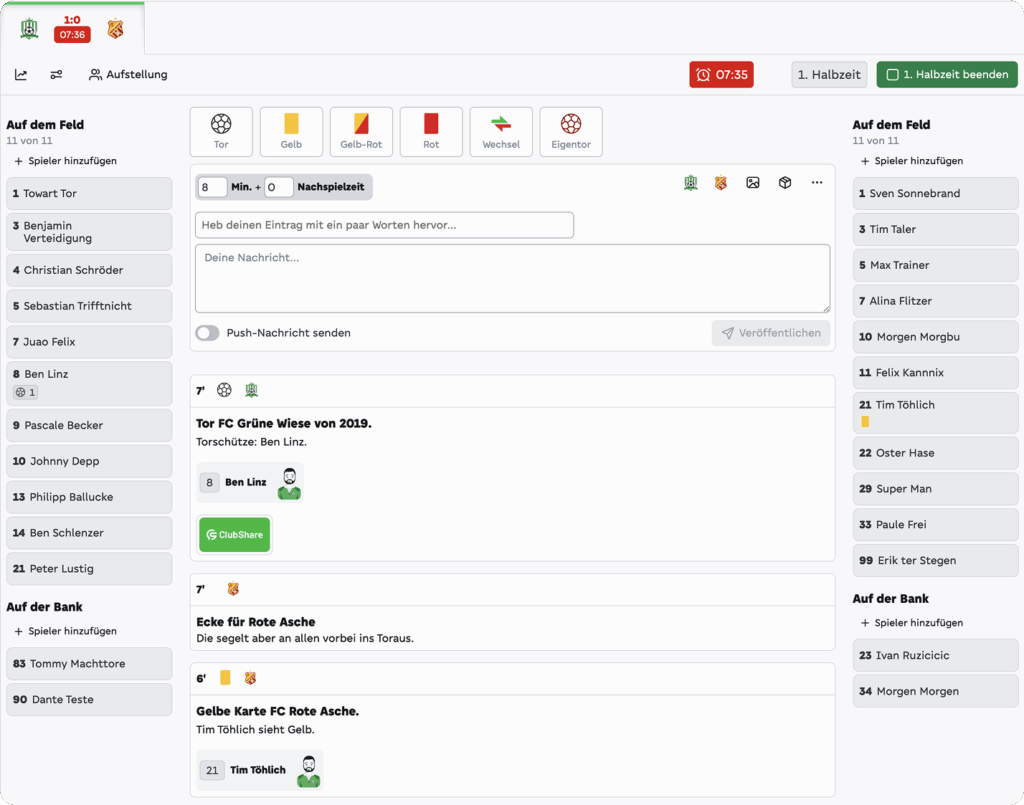This screenshot has height=805, width=1024.
Task: Click 1. Halbzeit beenden button
Action: 947,75
